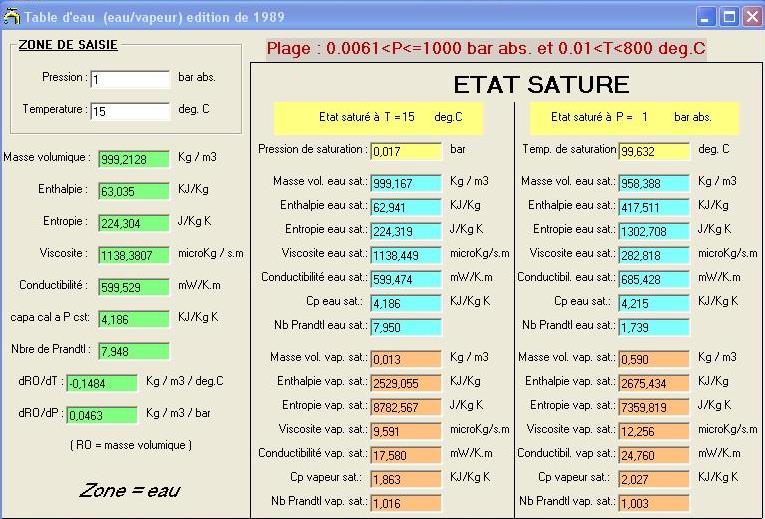
Task: Click Enthalpie vap. sat. value 2529,055
Action: tap(406, 383)
